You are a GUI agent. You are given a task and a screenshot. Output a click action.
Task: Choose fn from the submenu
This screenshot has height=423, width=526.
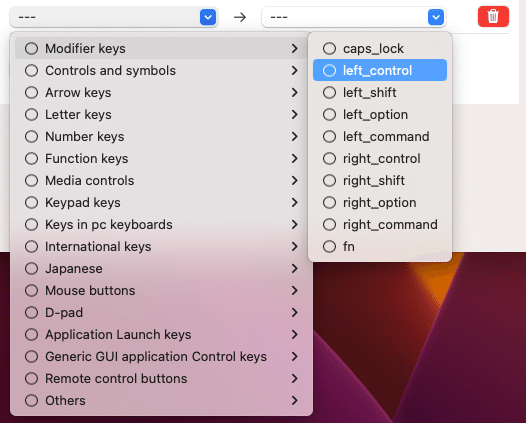point(380,247)
